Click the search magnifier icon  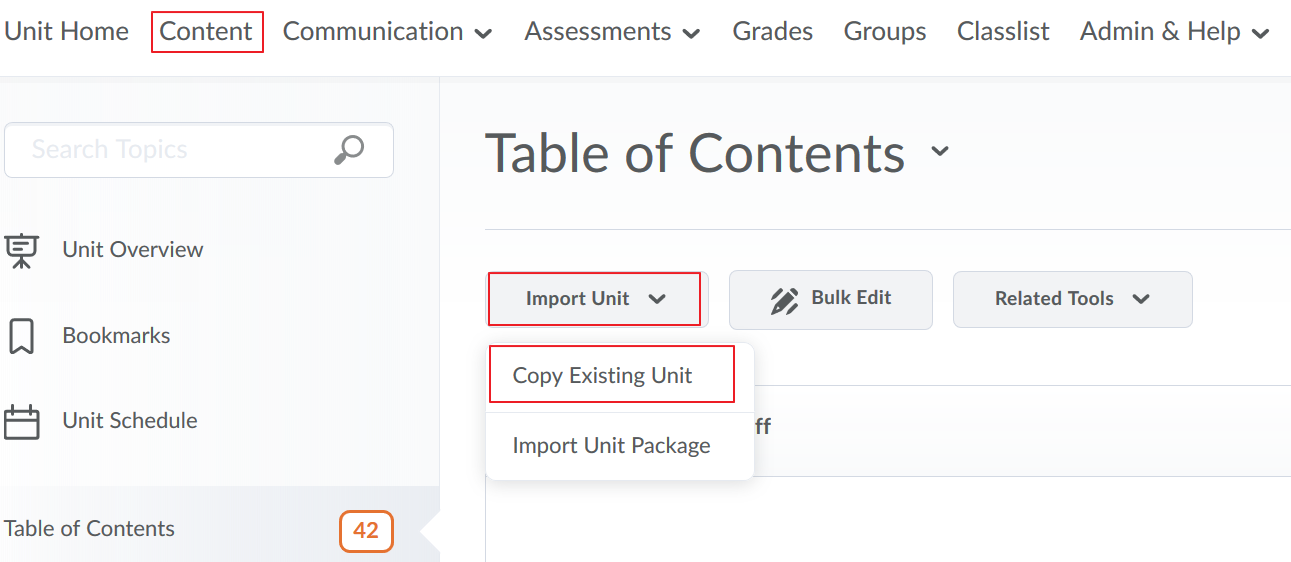348,150
